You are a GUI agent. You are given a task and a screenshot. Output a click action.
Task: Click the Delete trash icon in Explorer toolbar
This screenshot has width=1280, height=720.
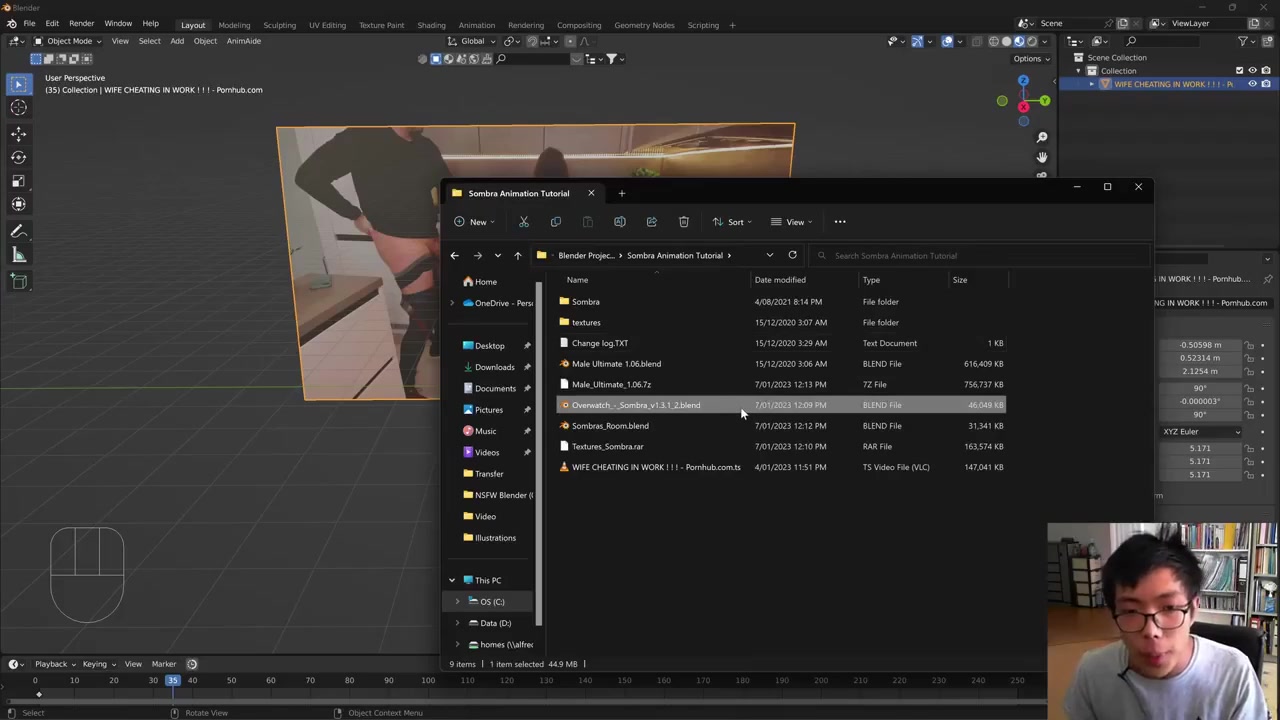point(684,222)
